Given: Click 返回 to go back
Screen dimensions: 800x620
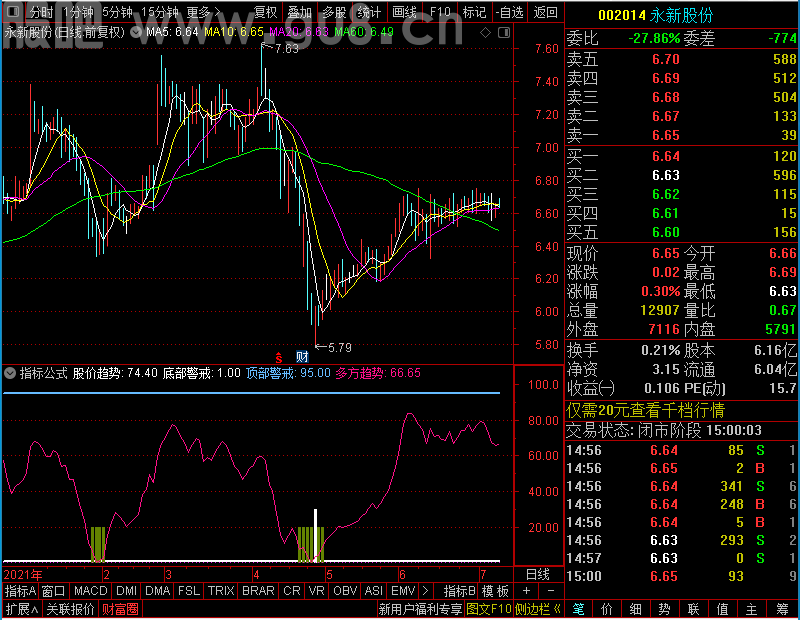Looking at the screenshot, I should point(545,12).
